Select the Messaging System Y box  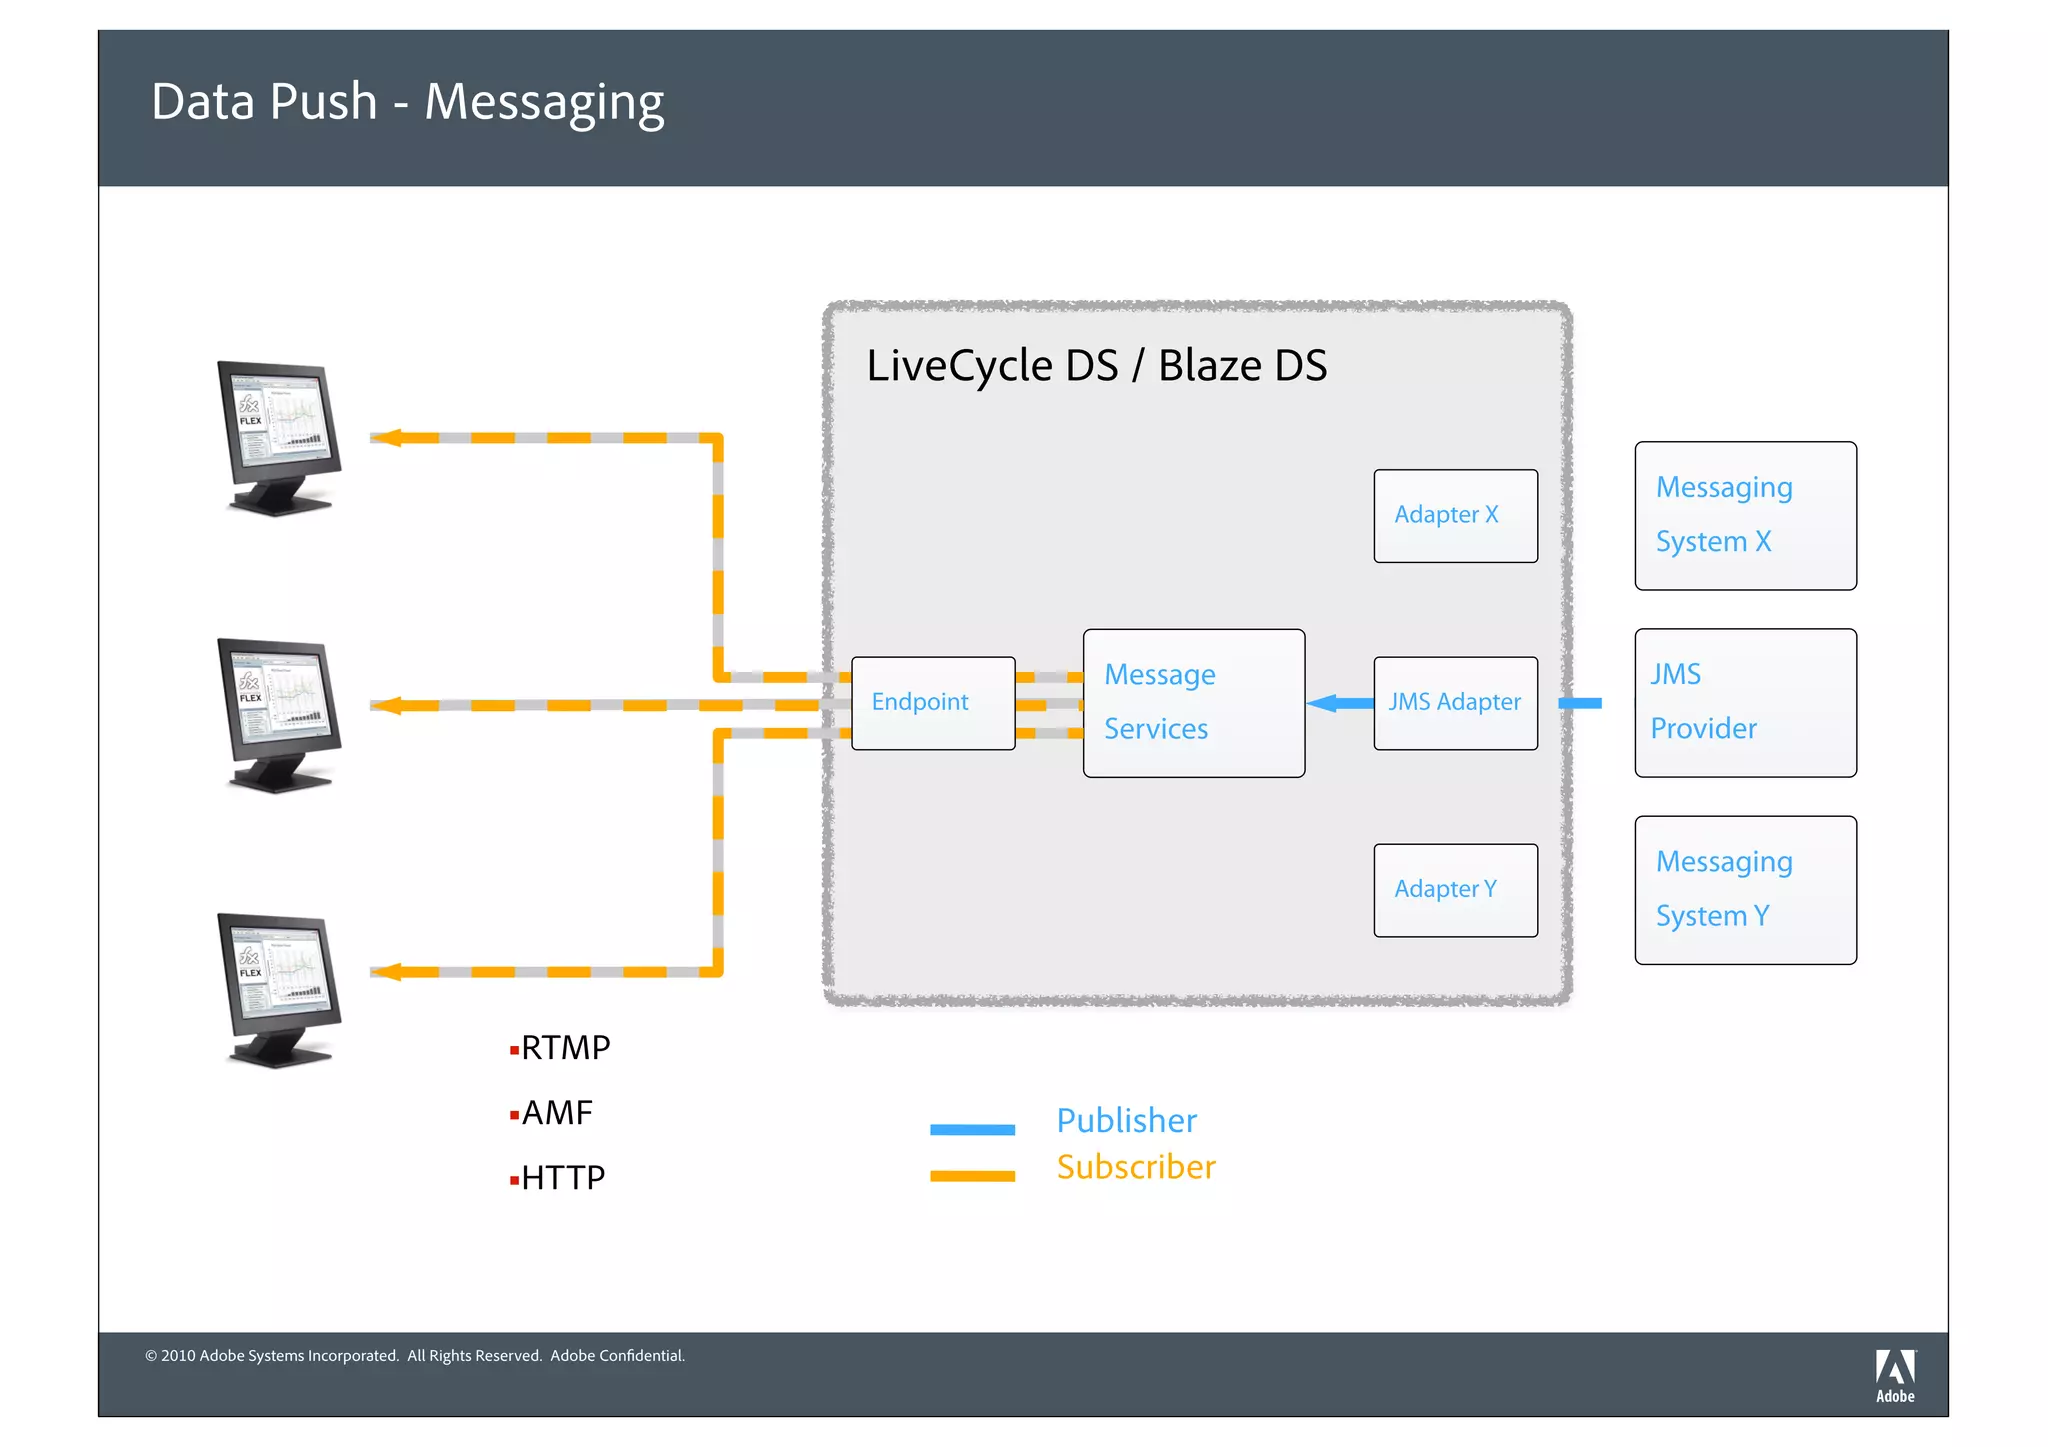1745,890
